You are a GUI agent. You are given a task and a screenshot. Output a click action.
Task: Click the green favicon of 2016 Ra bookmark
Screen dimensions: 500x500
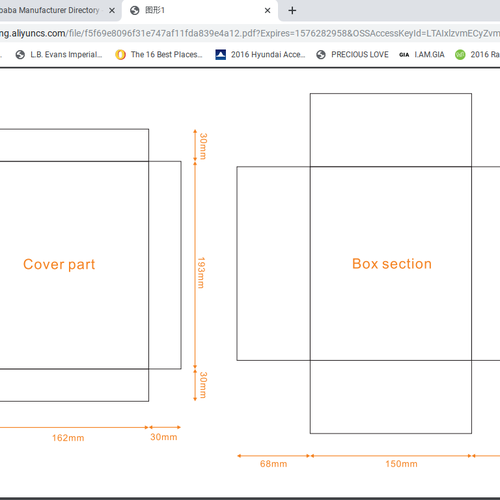point(460,55)
